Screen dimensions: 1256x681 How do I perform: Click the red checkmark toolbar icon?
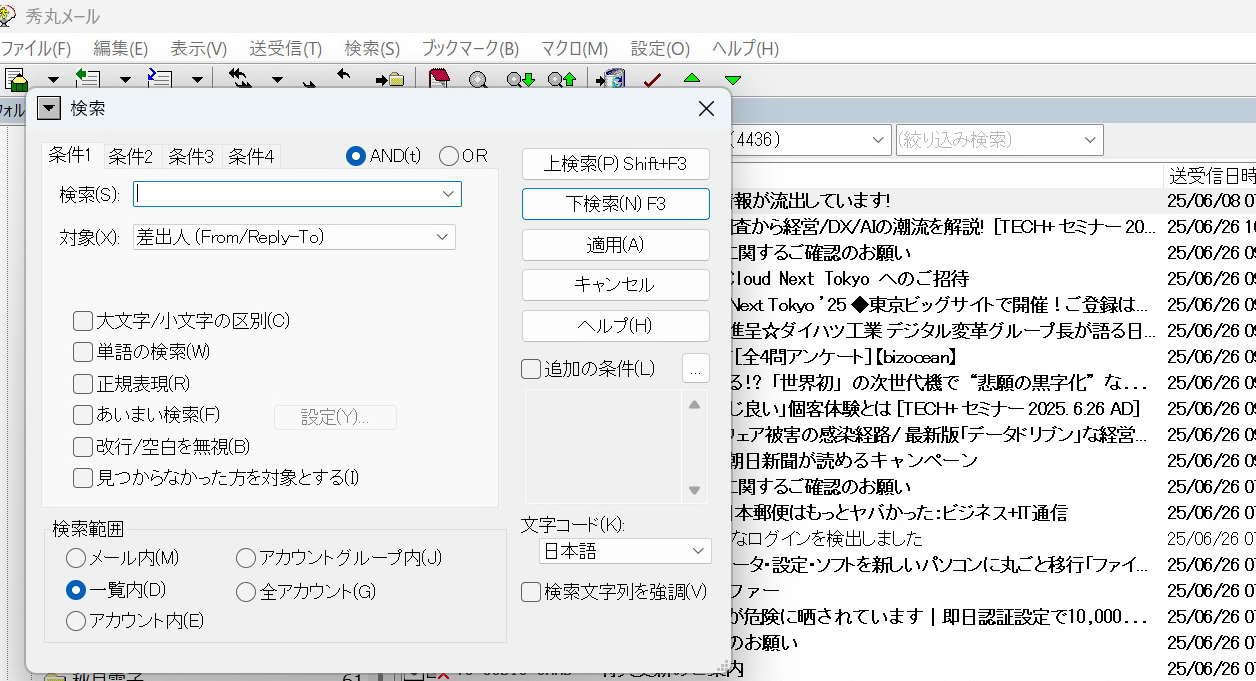652,80
